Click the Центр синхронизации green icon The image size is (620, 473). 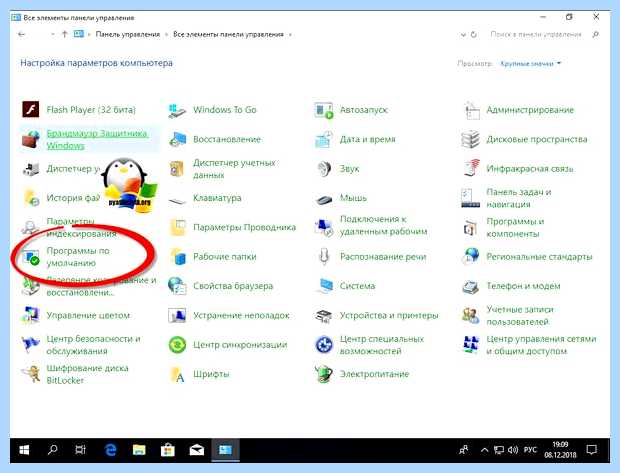click(x=177, y=345)
